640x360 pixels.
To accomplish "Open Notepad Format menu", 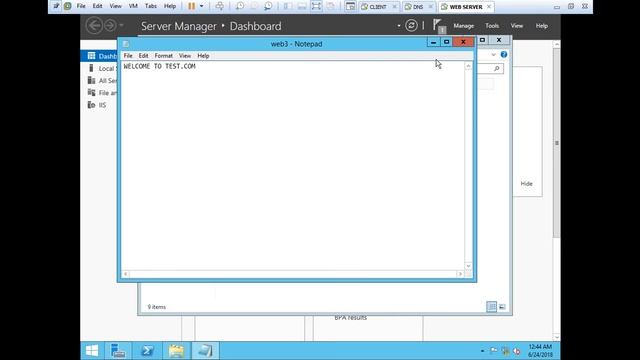I will pos(164,56).
